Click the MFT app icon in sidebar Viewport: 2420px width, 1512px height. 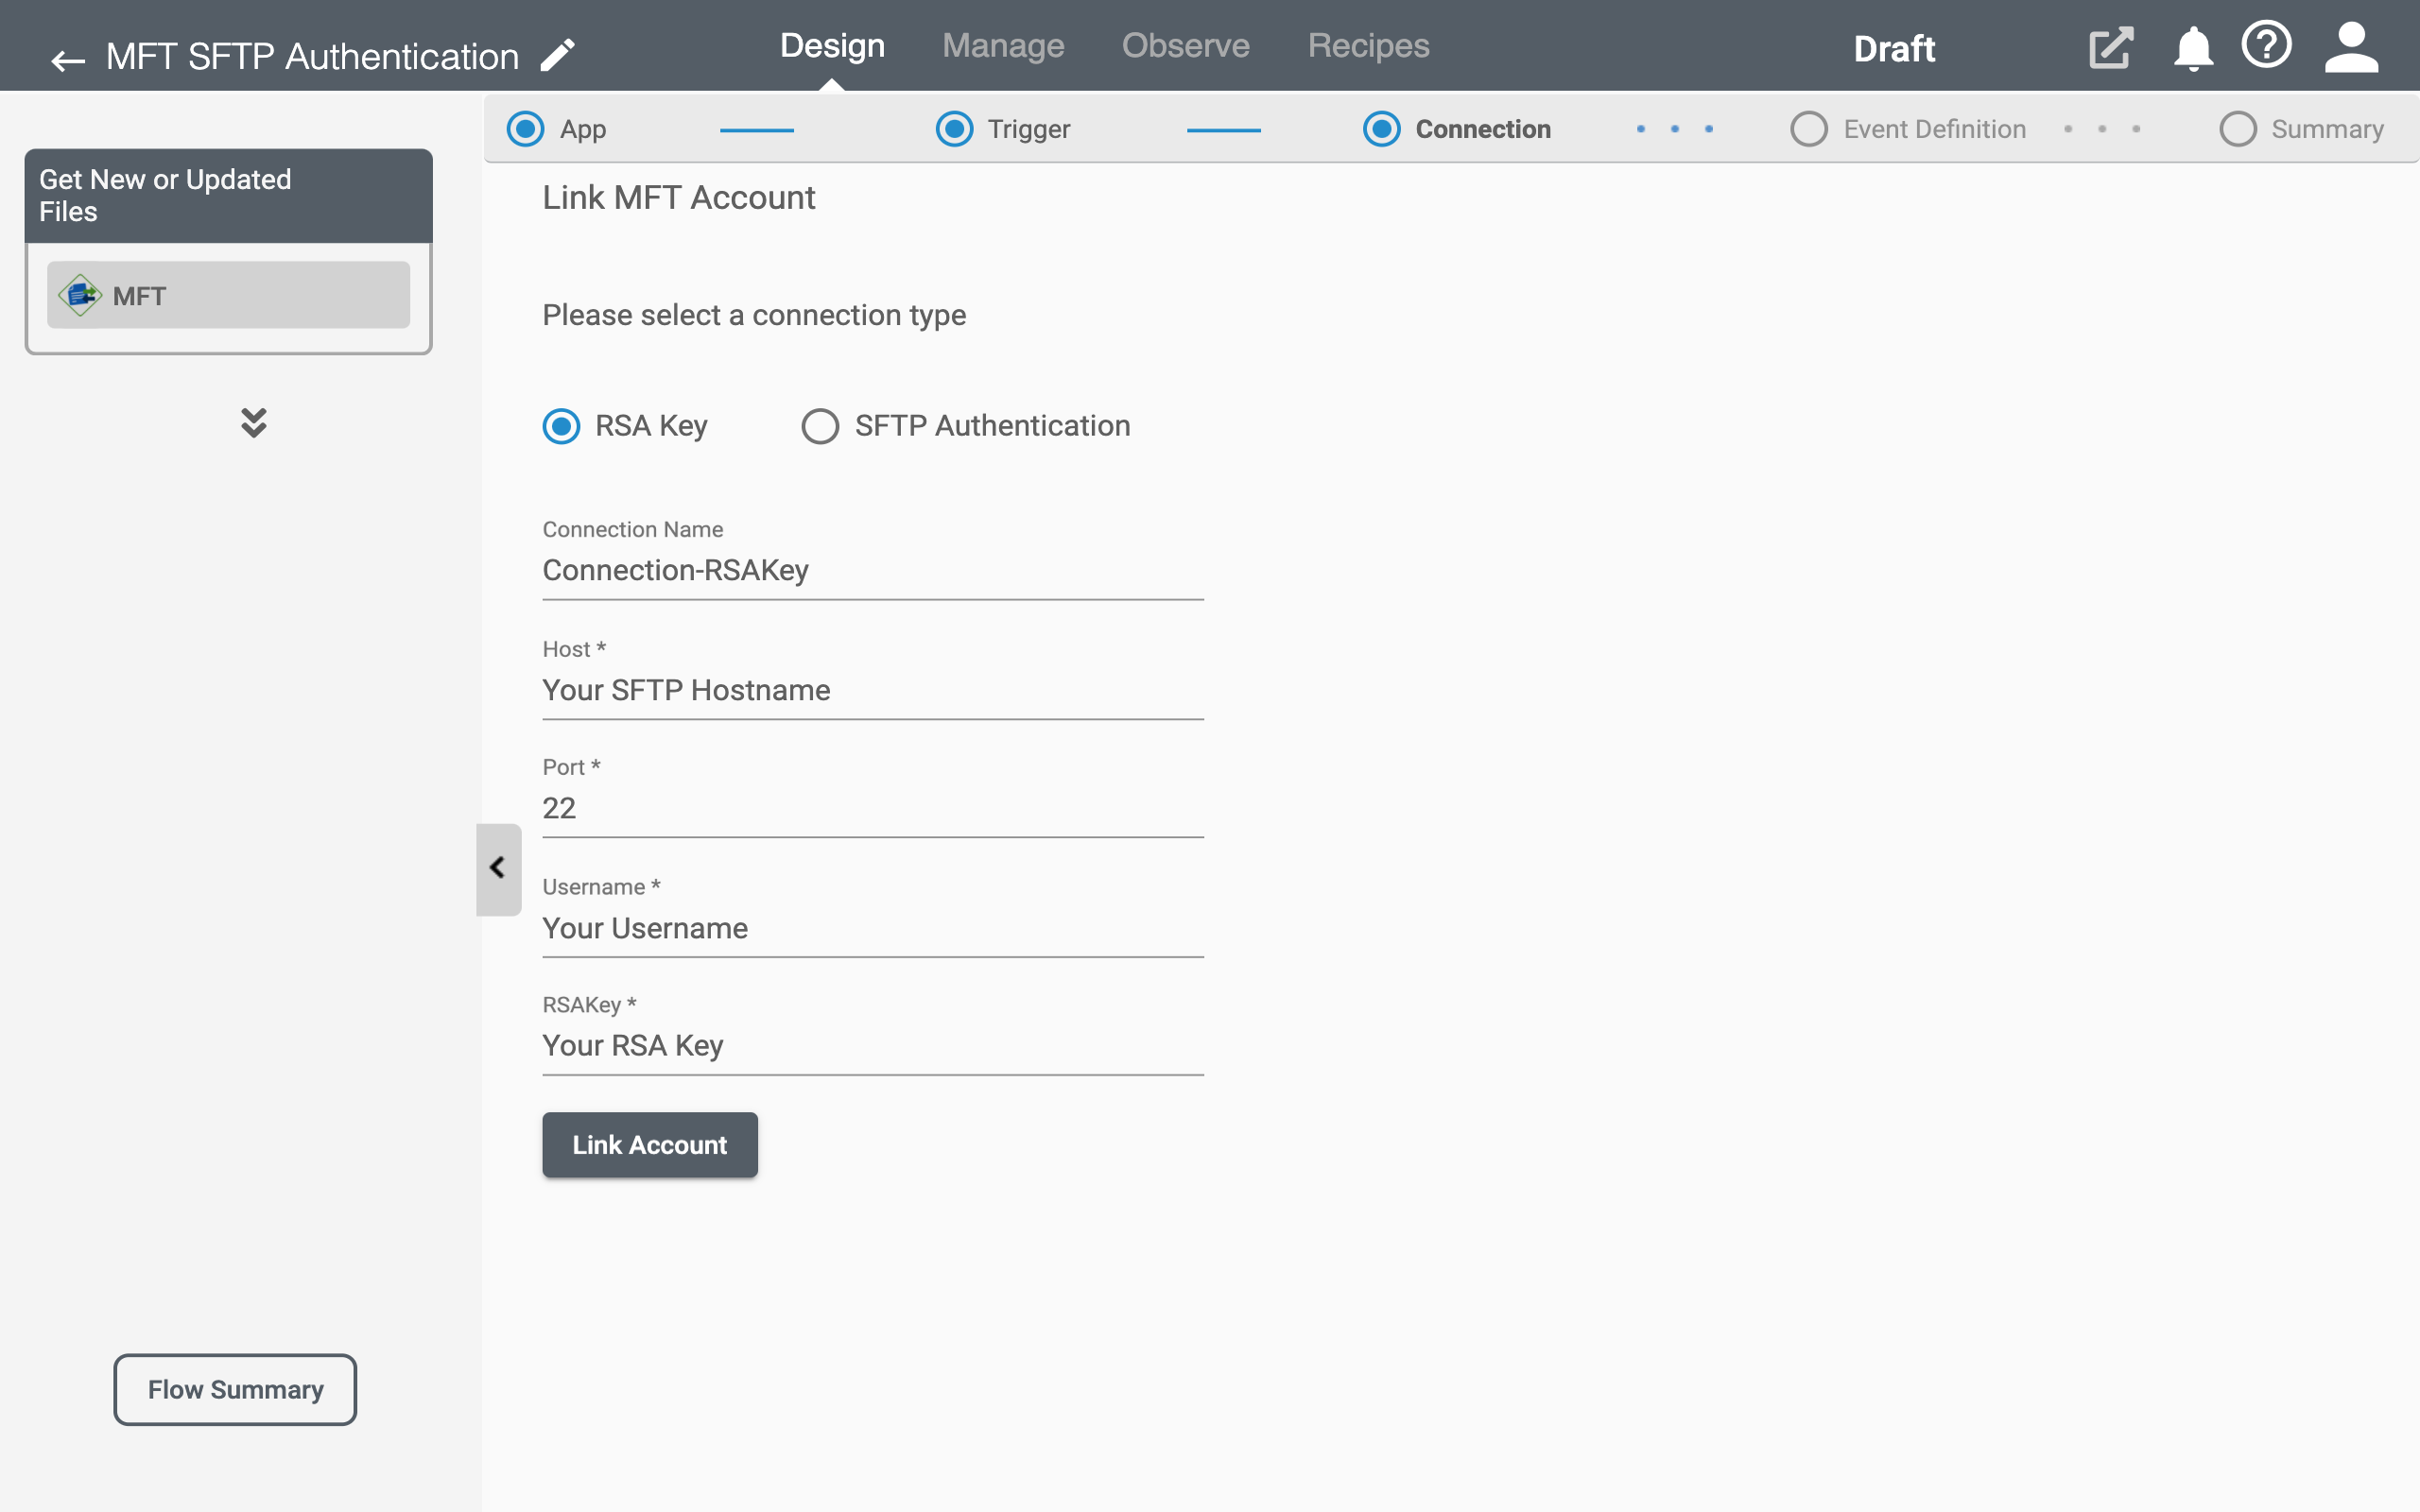[80, 295]
